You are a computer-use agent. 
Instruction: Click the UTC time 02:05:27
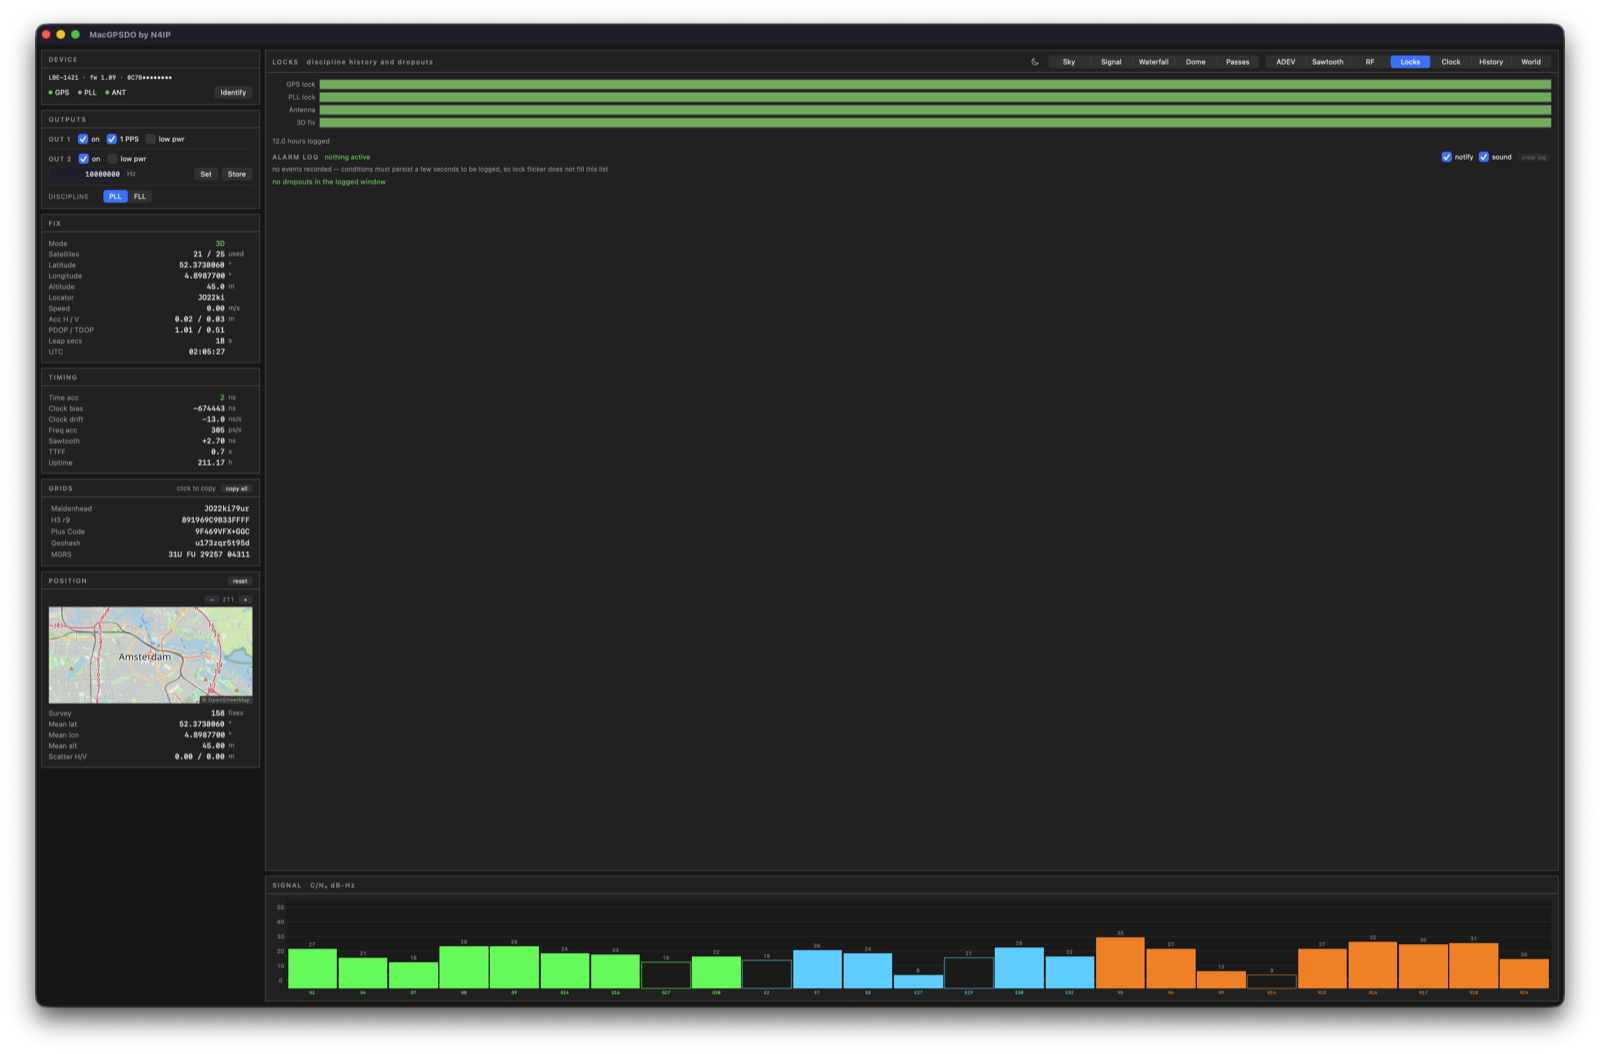(207, 352)
